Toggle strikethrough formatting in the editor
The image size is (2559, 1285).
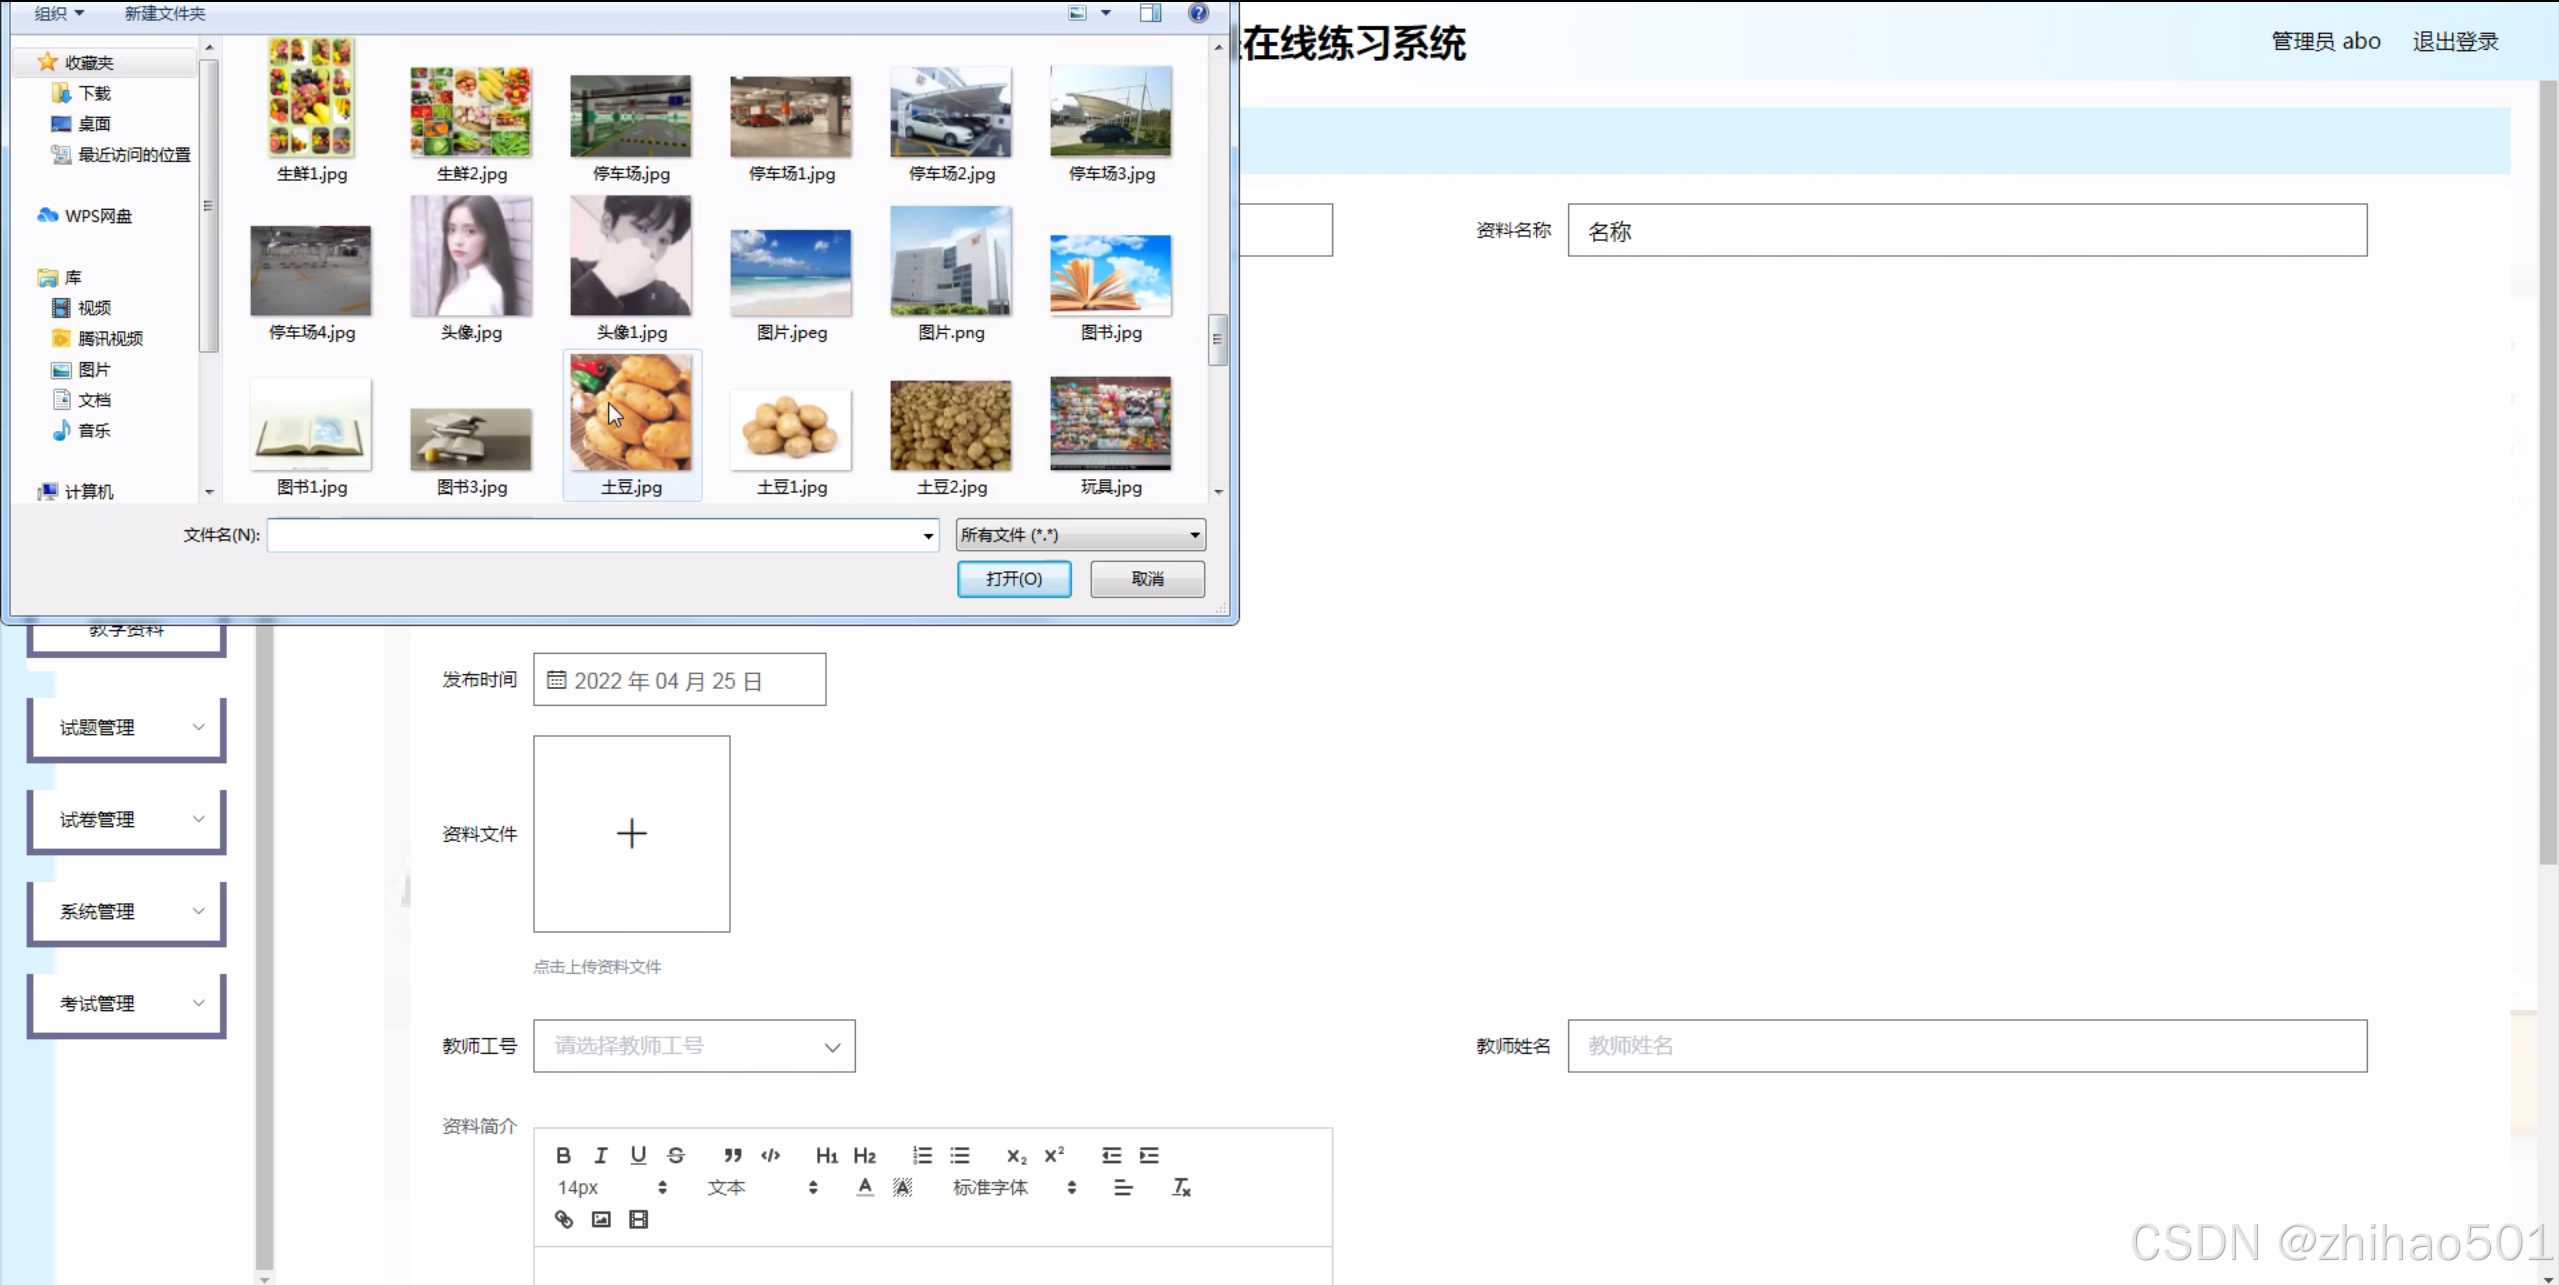(676, 1155)
